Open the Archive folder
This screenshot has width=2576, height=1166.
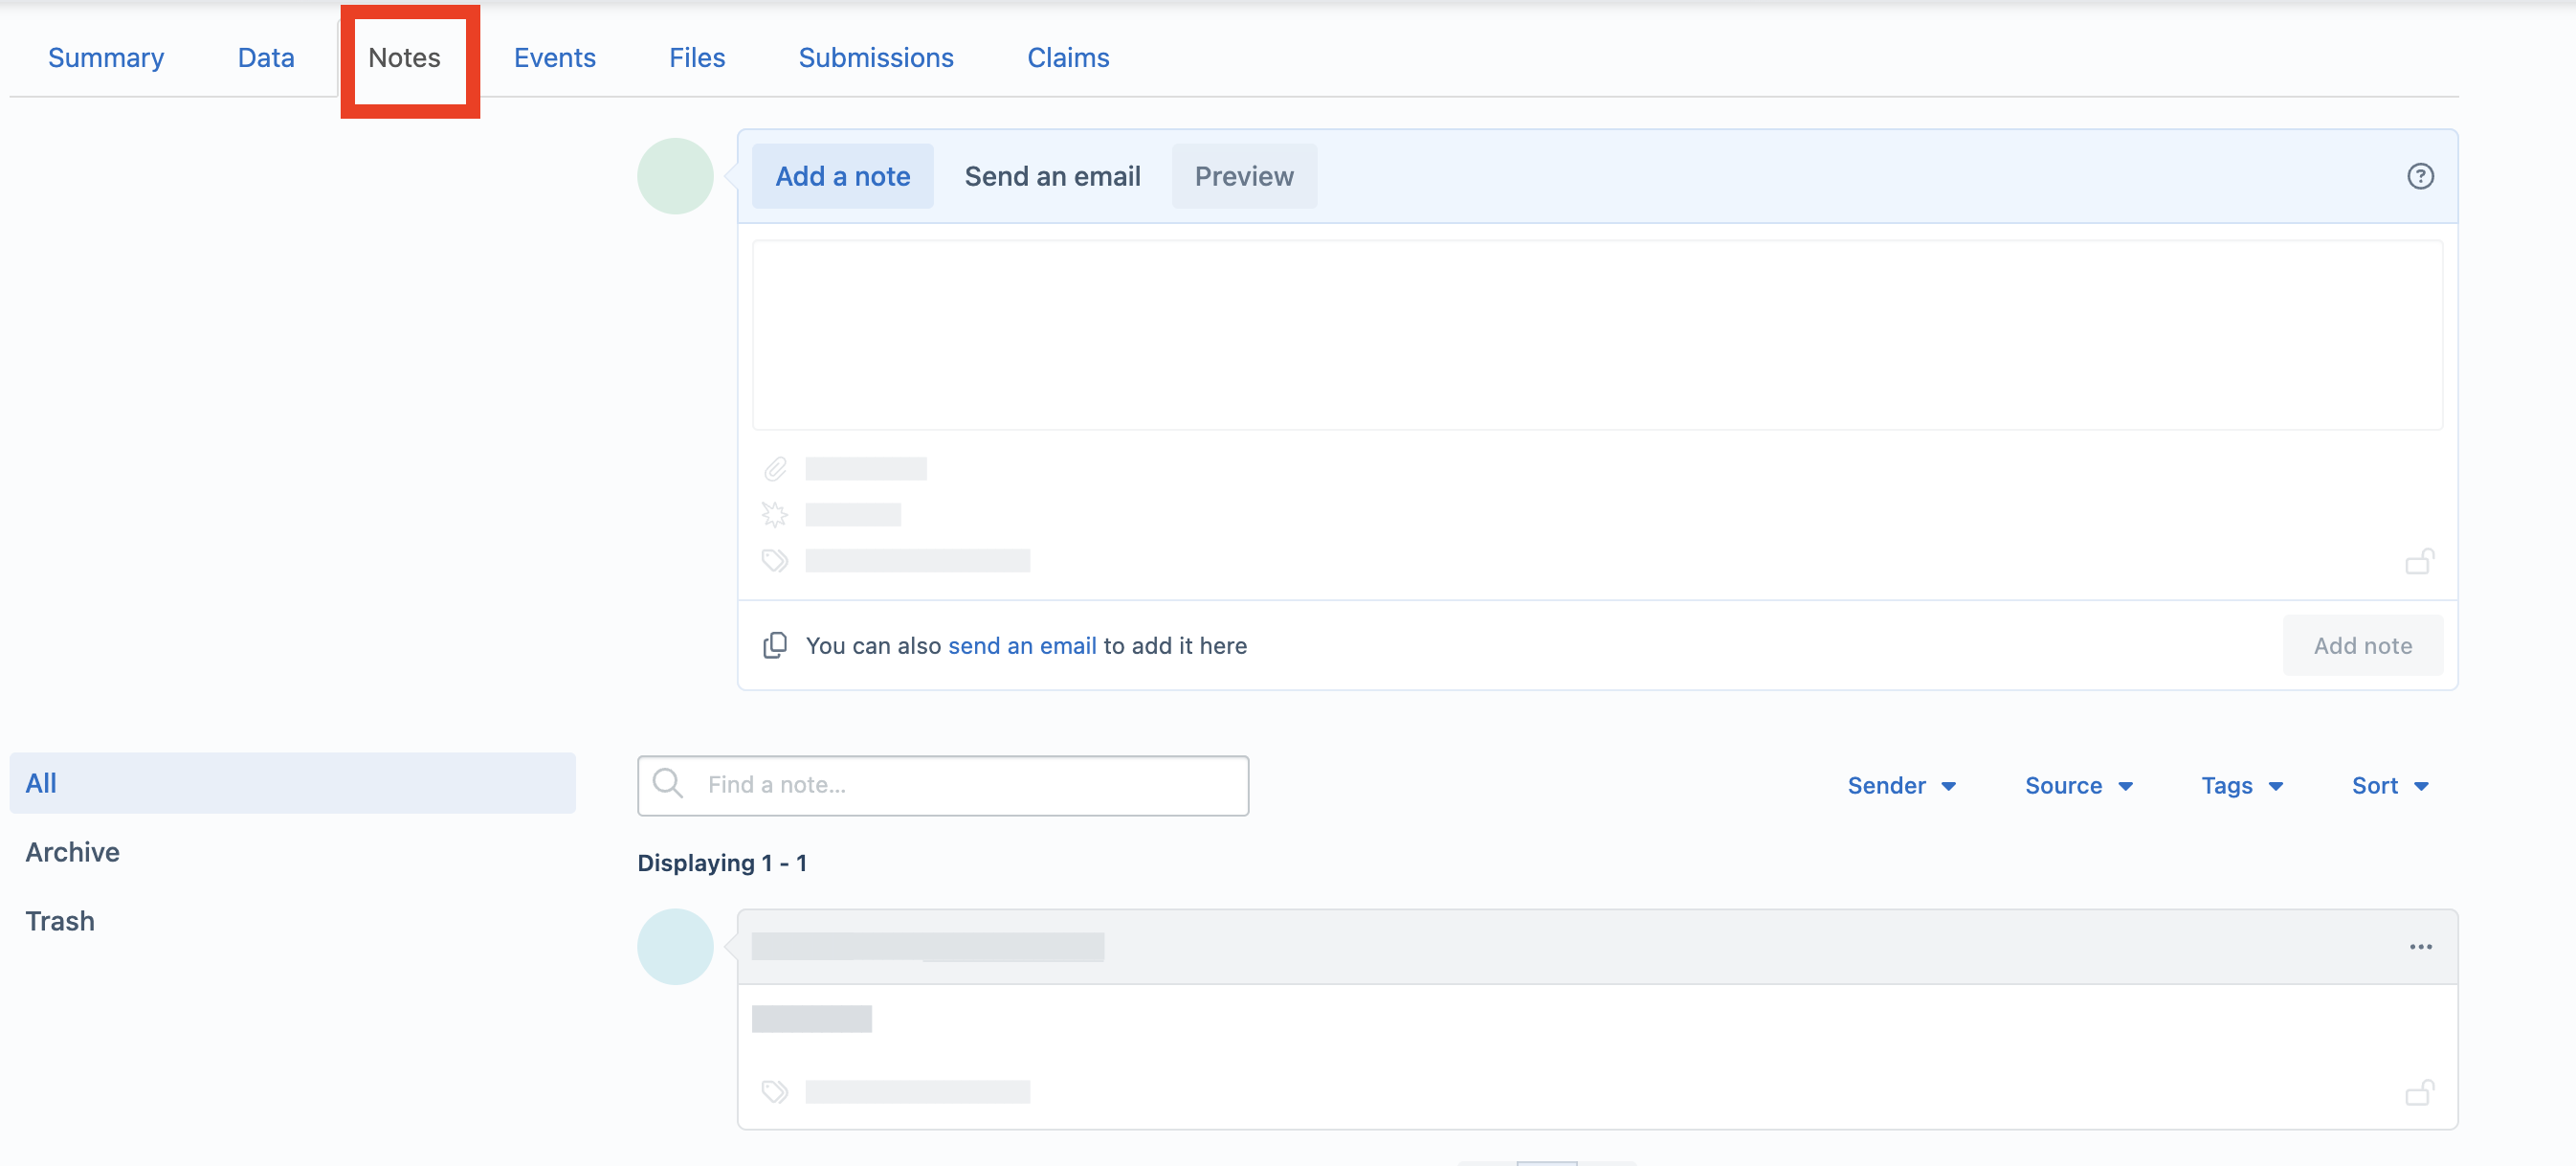pyautogui.click(x=72, y=852)
